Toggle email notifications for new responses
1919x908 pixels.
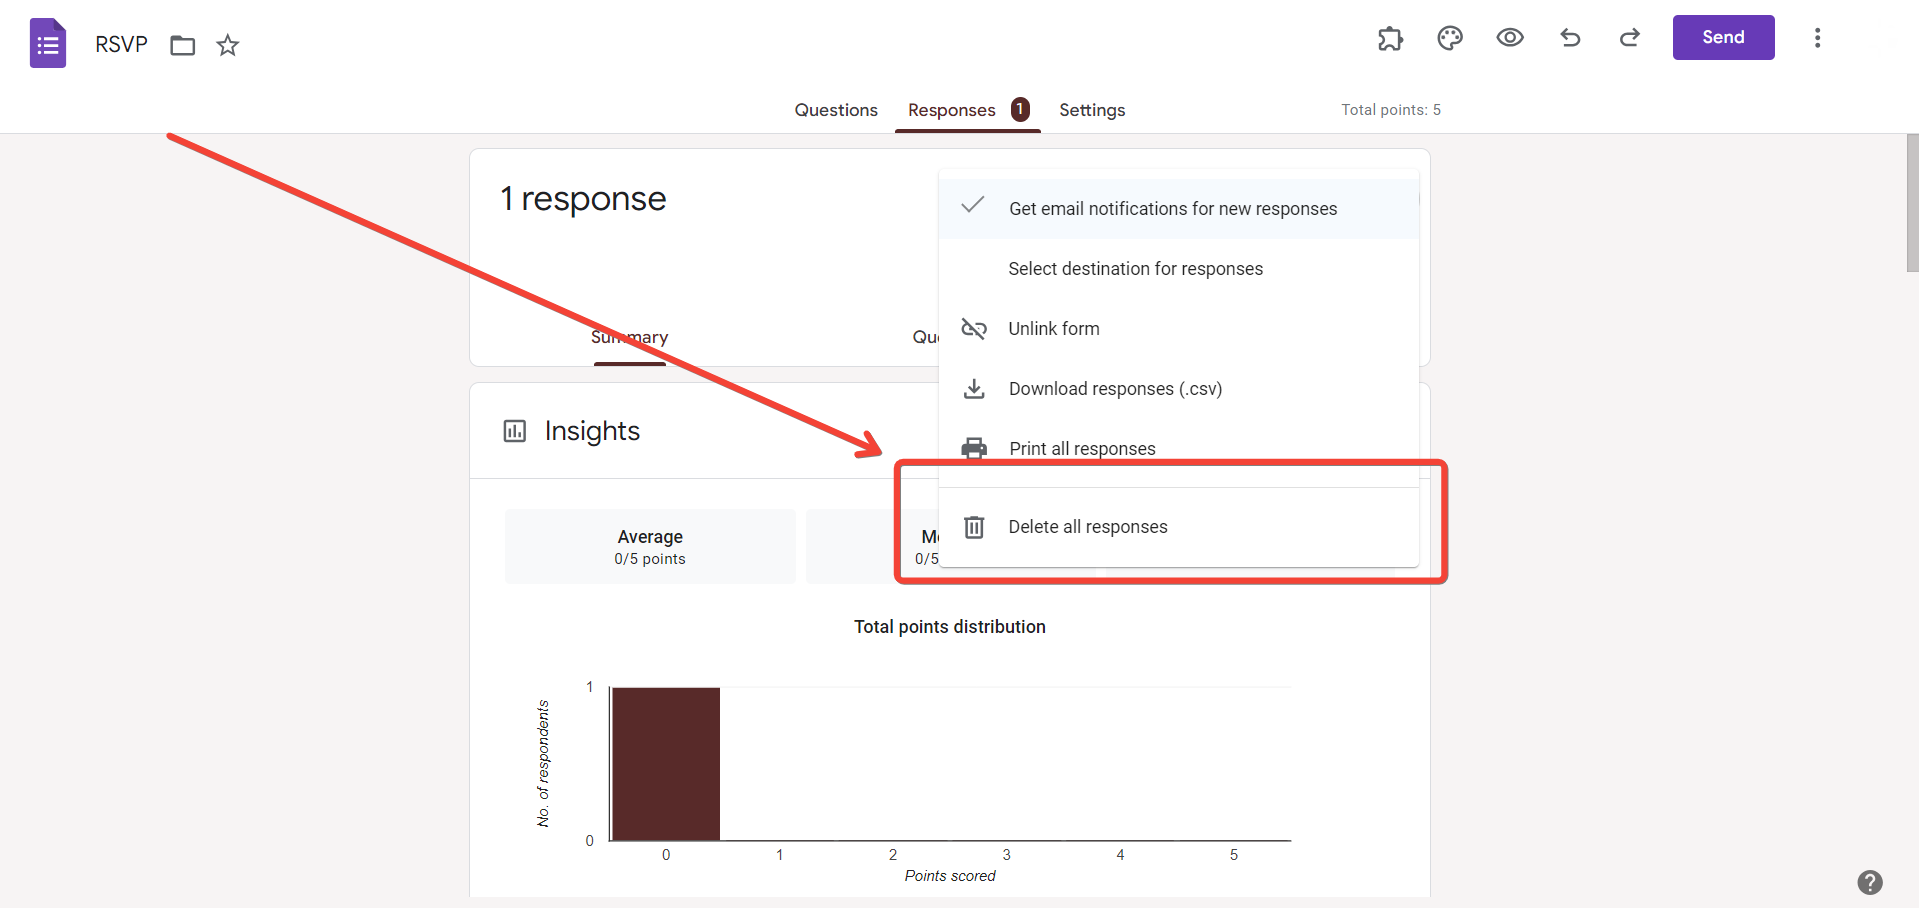point(1179,208)
